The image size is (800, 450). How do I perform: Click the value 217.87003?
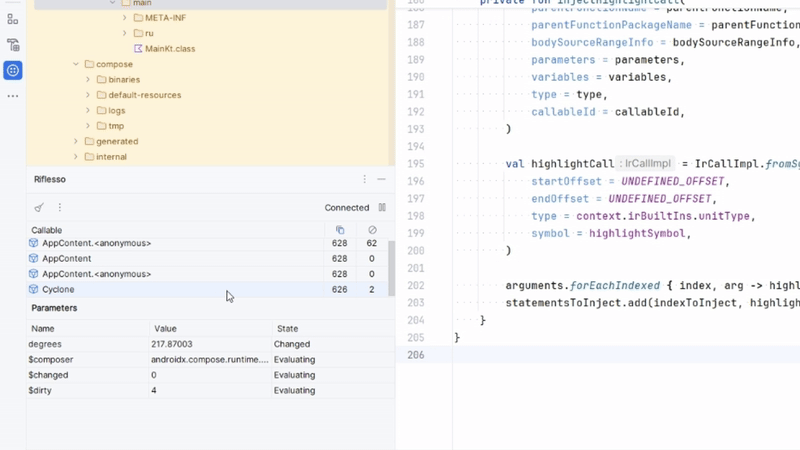tap(171, 344)
